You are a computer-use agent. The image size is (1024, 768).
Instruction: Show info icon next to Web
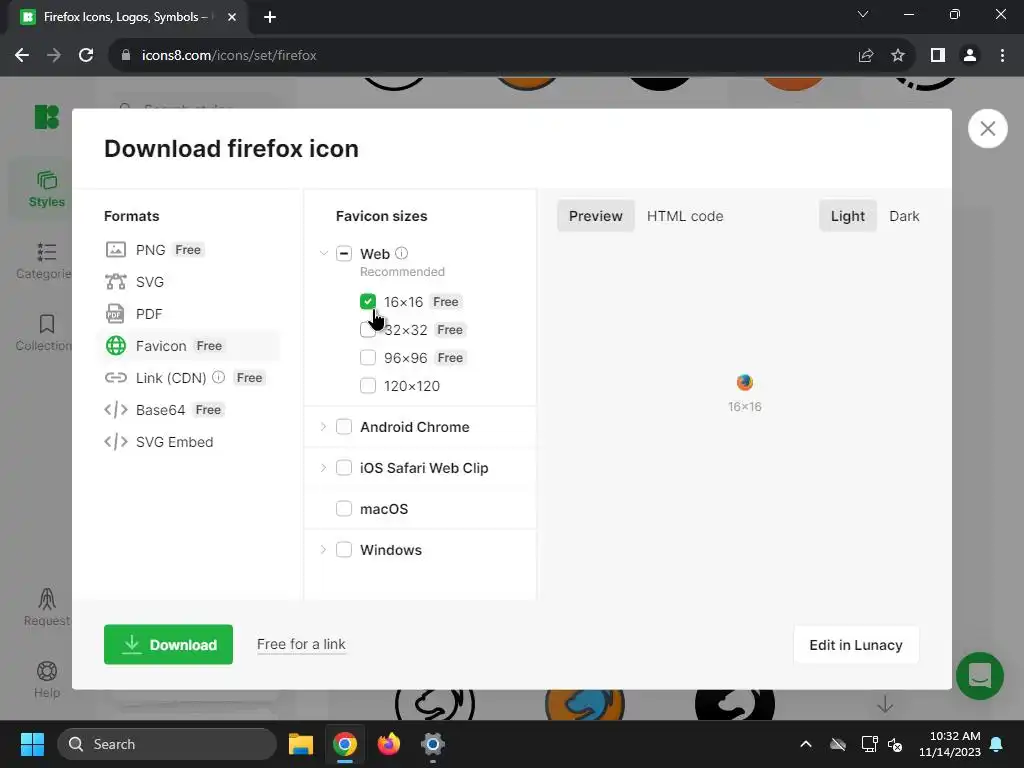[x=402, y=253]
